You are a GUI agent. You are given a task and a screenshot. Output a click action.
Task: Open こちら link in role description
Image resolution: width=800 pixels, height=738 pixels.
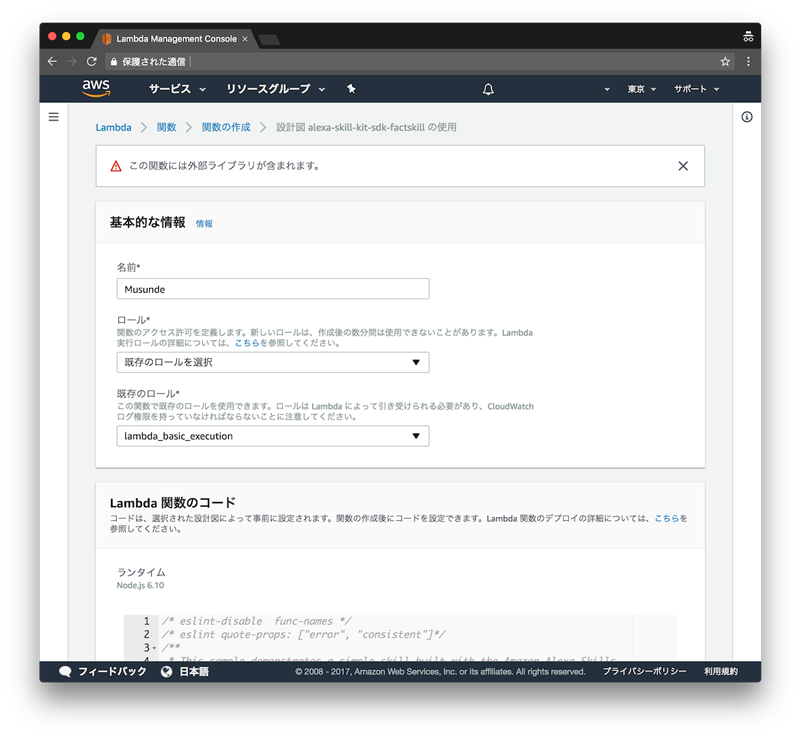(247, 343)
